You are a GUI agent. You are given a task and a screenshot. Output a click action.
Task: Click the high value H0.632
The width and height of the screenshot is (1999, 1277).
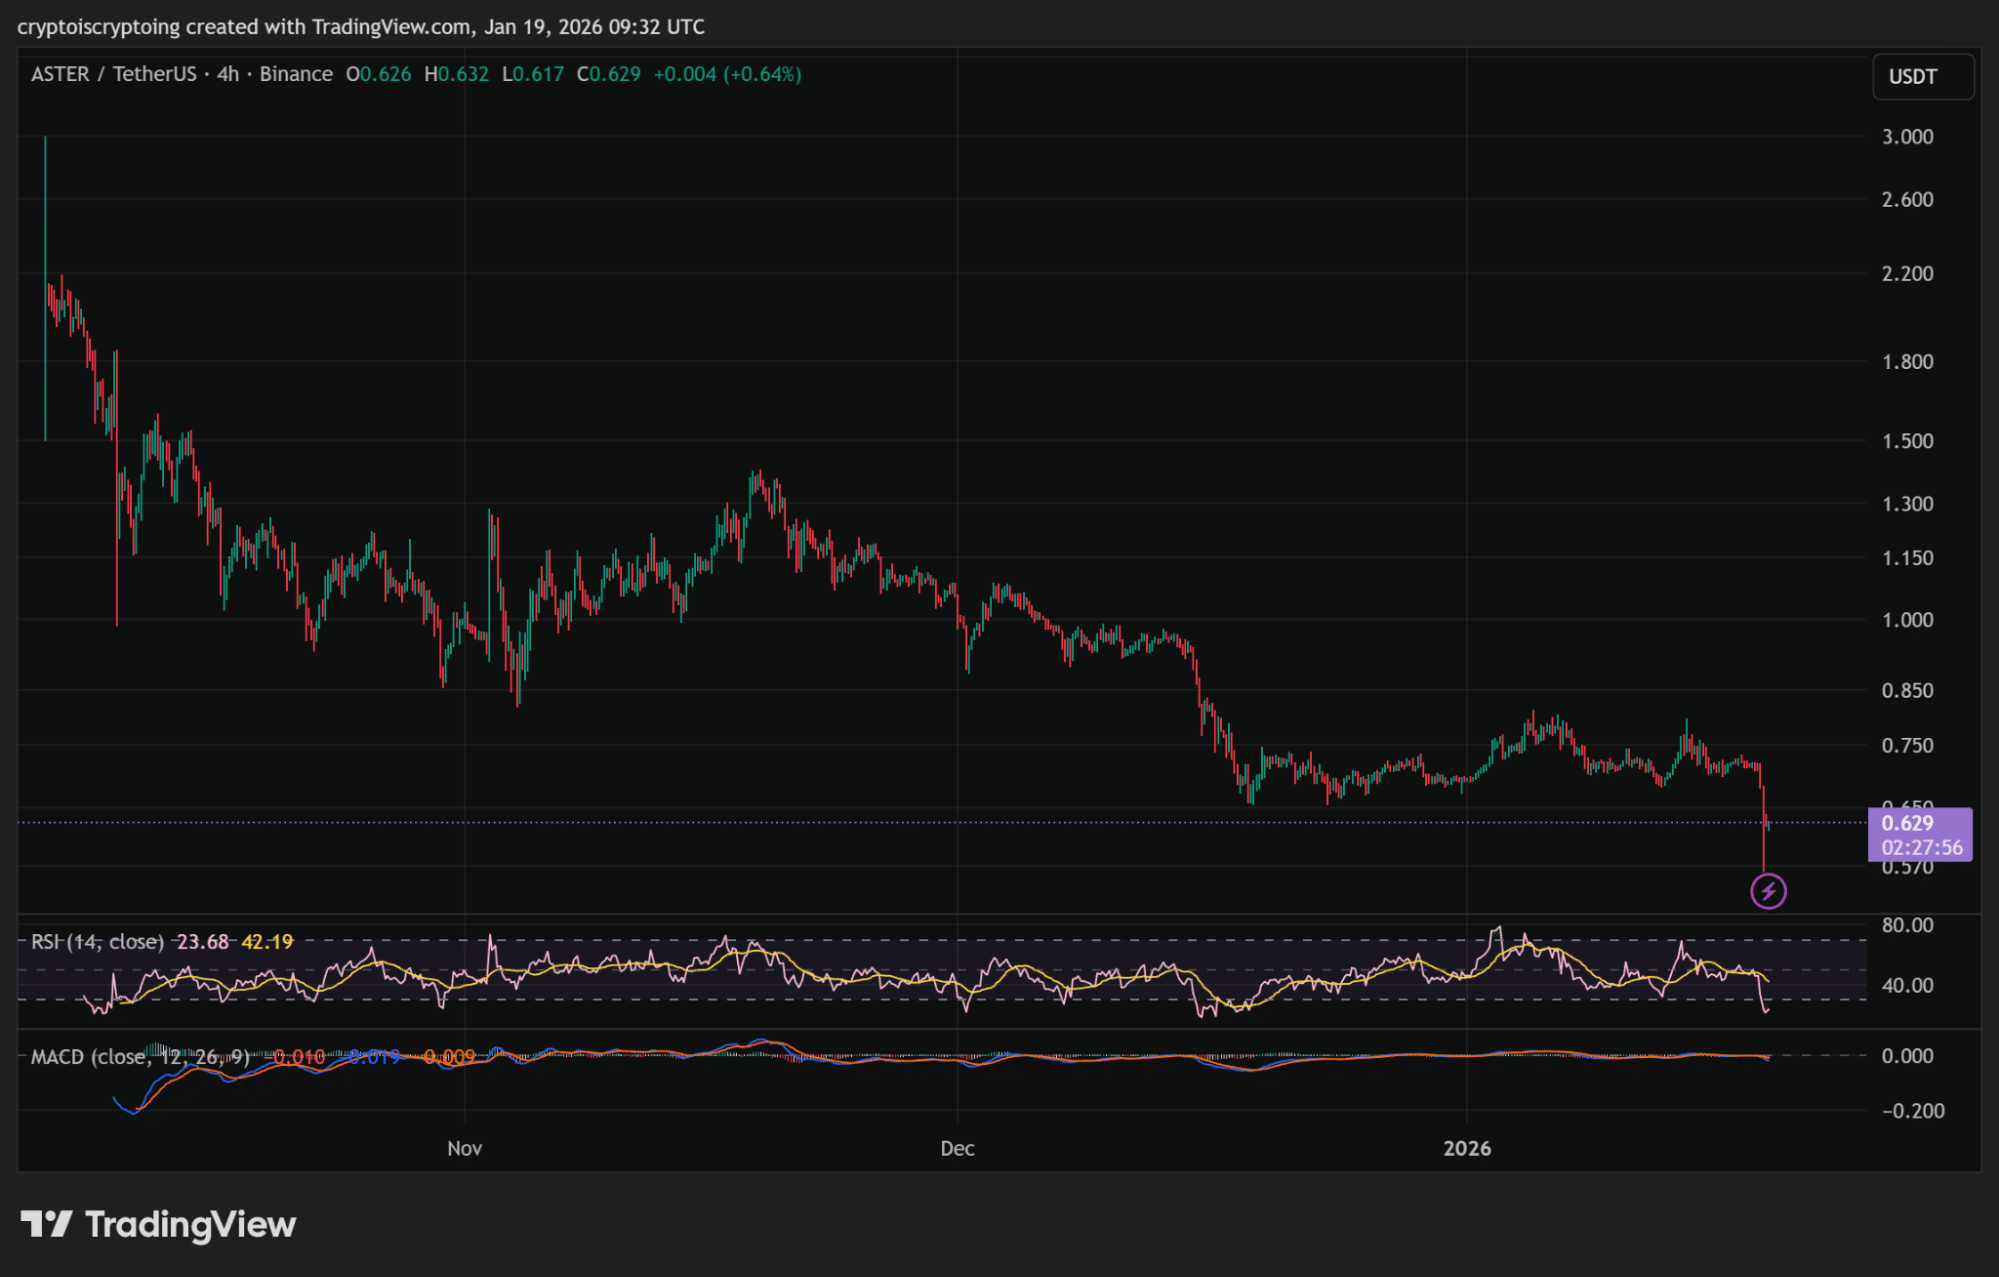point(454,73)
